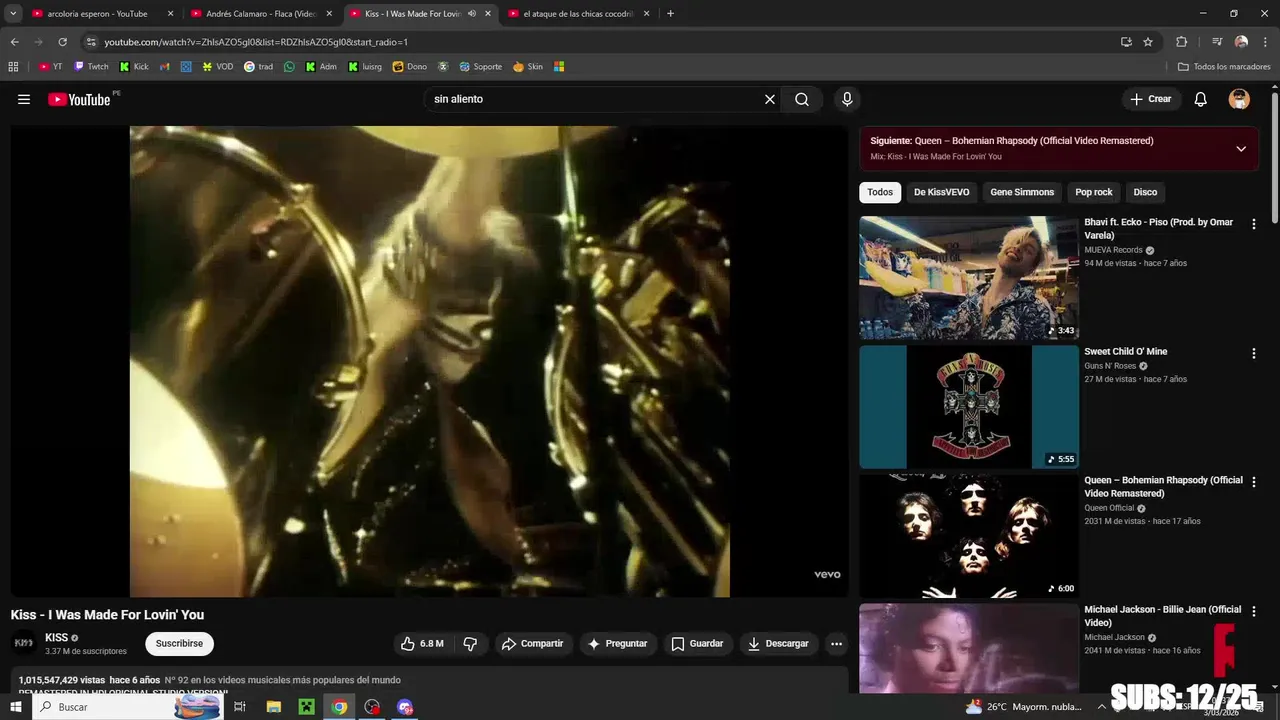
Task: Open the Chrome extensions puzzle icon
Action: tap(1181, 42)
